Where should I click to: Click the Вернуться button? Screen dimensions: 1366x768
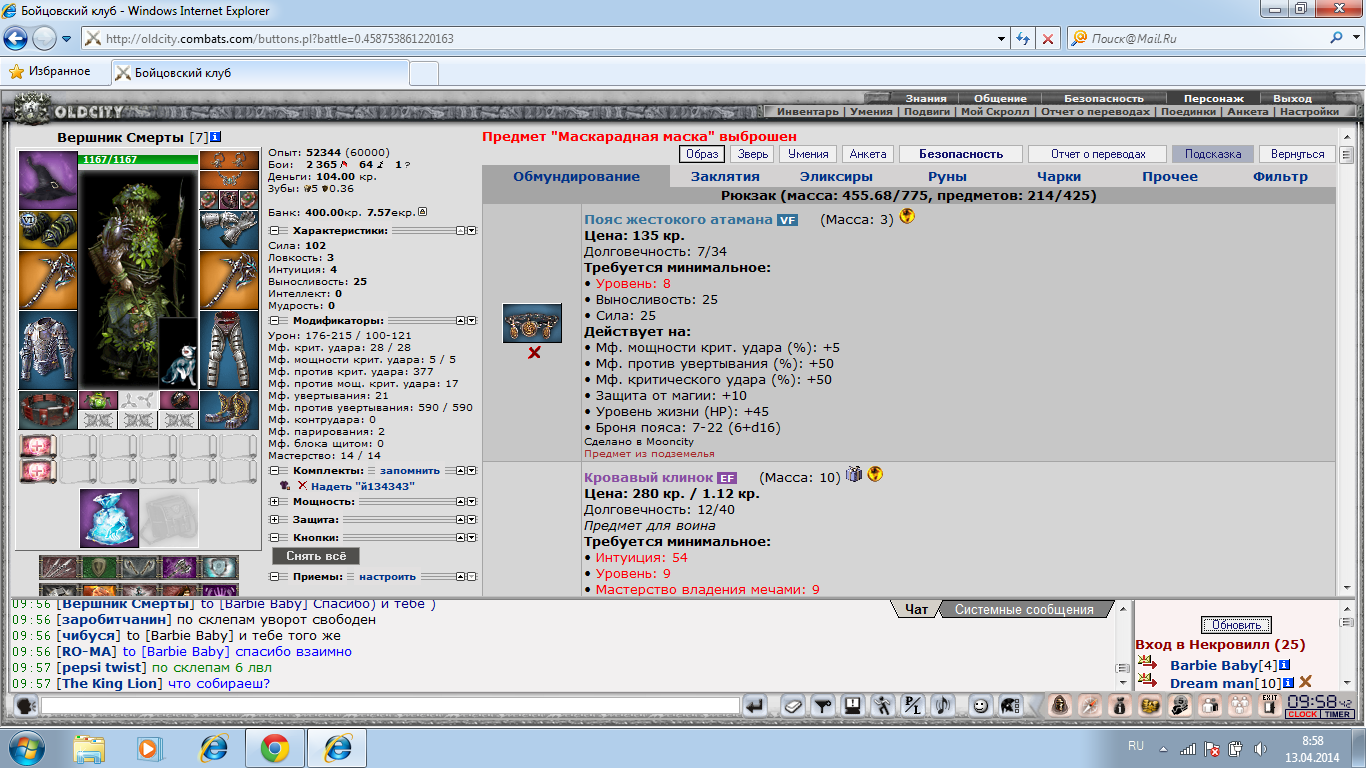tap(1297, 154)
